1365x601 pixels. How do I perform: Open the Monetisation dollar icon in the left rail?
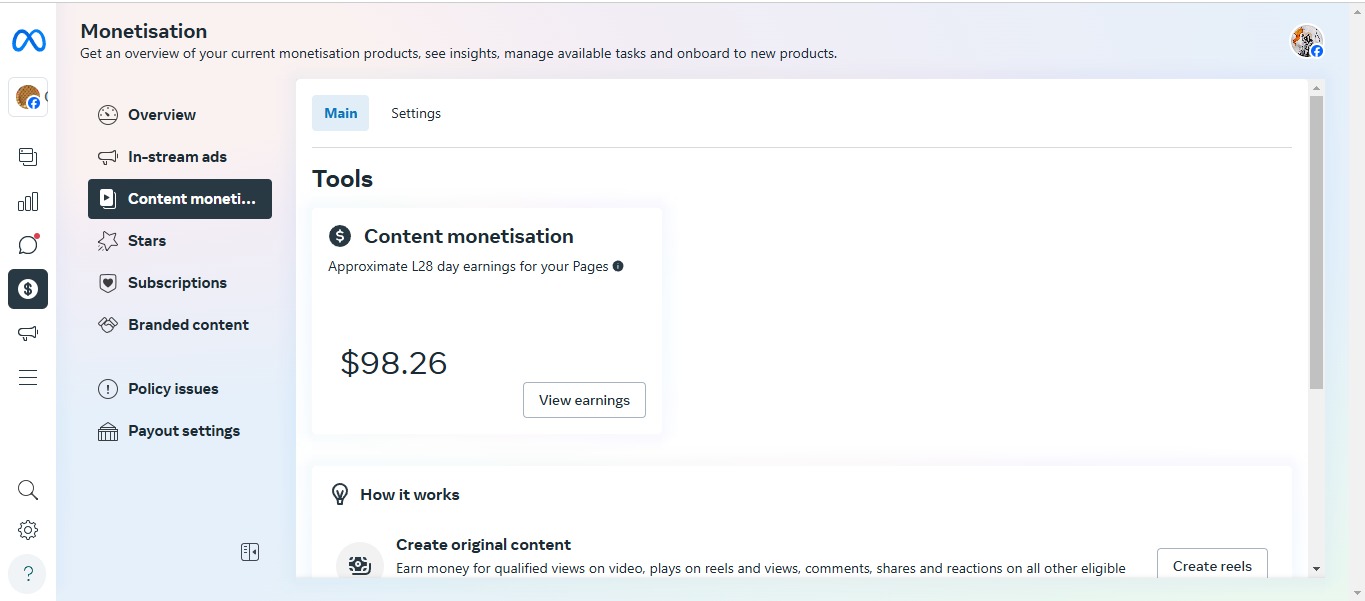27,289
